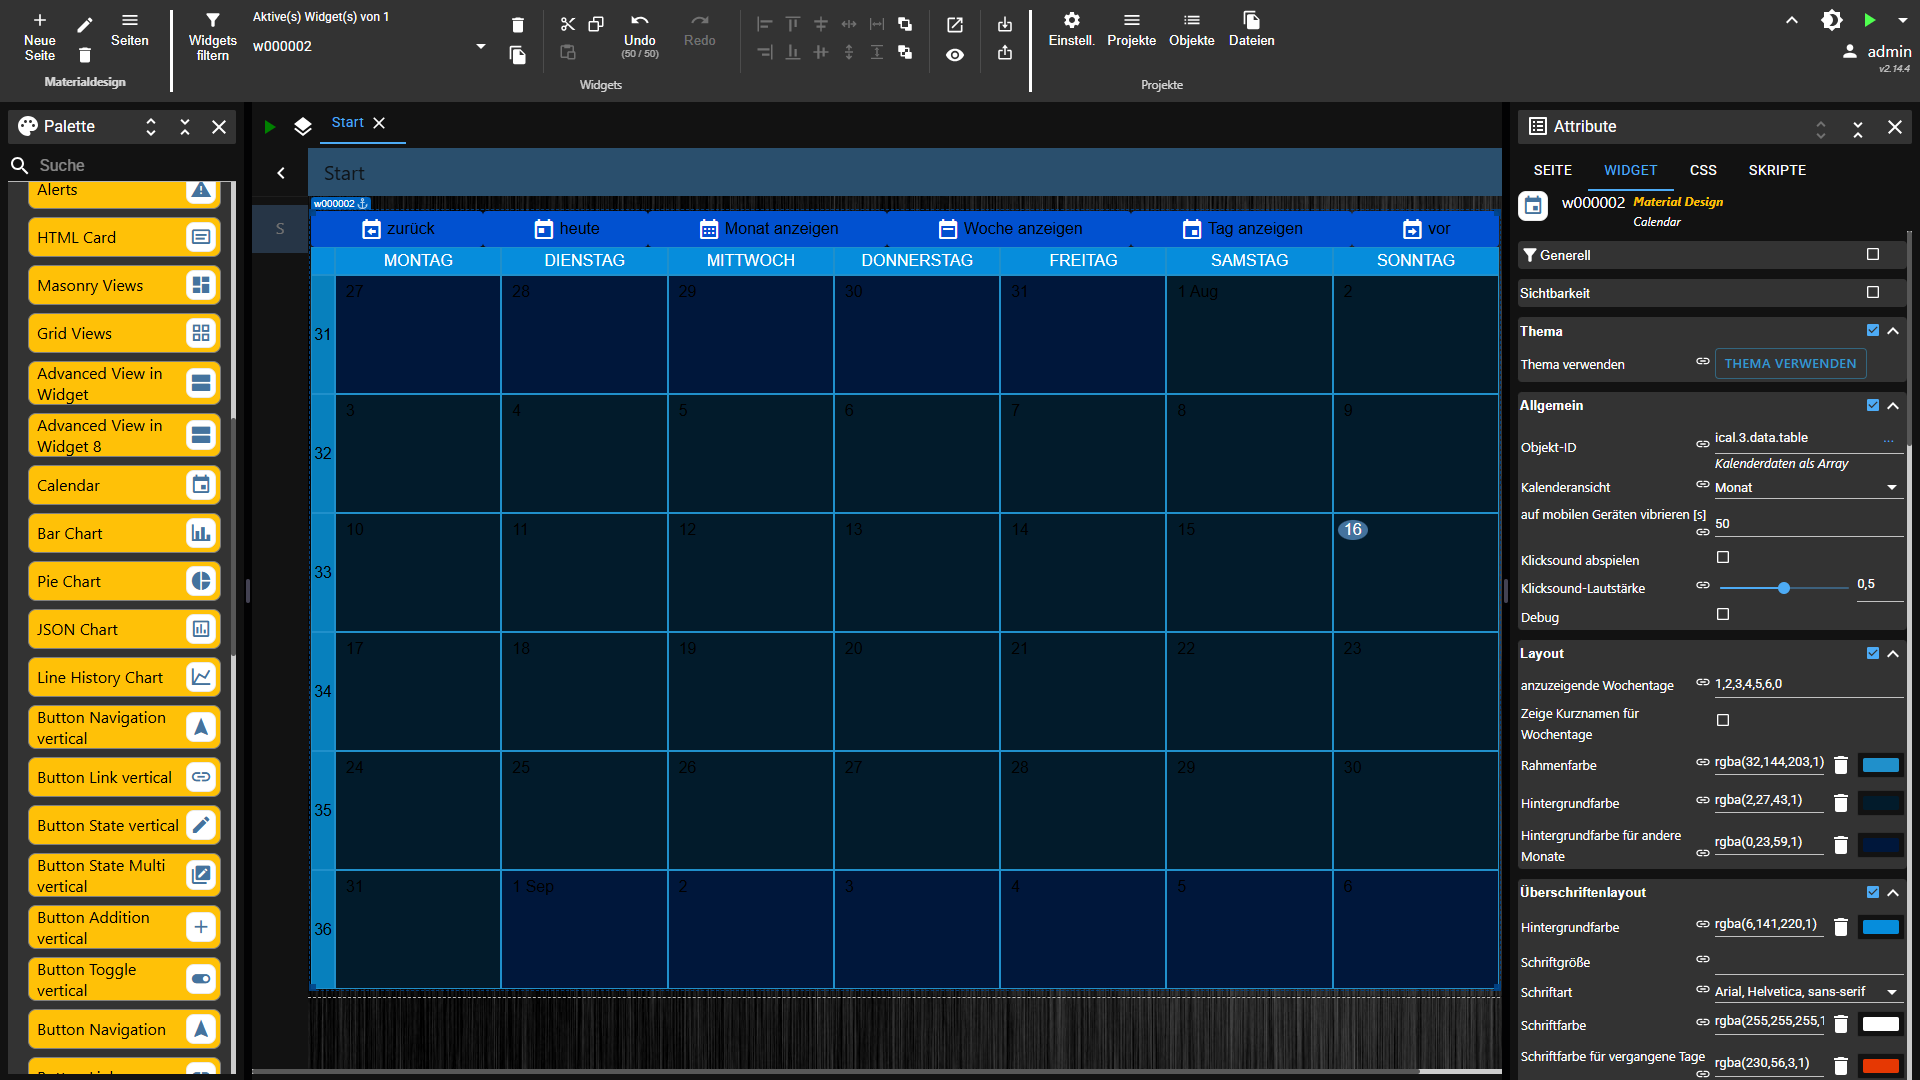
Task: Toggle Generell section checkbox
Action: pyautogui.click(x=1873, y=255)
